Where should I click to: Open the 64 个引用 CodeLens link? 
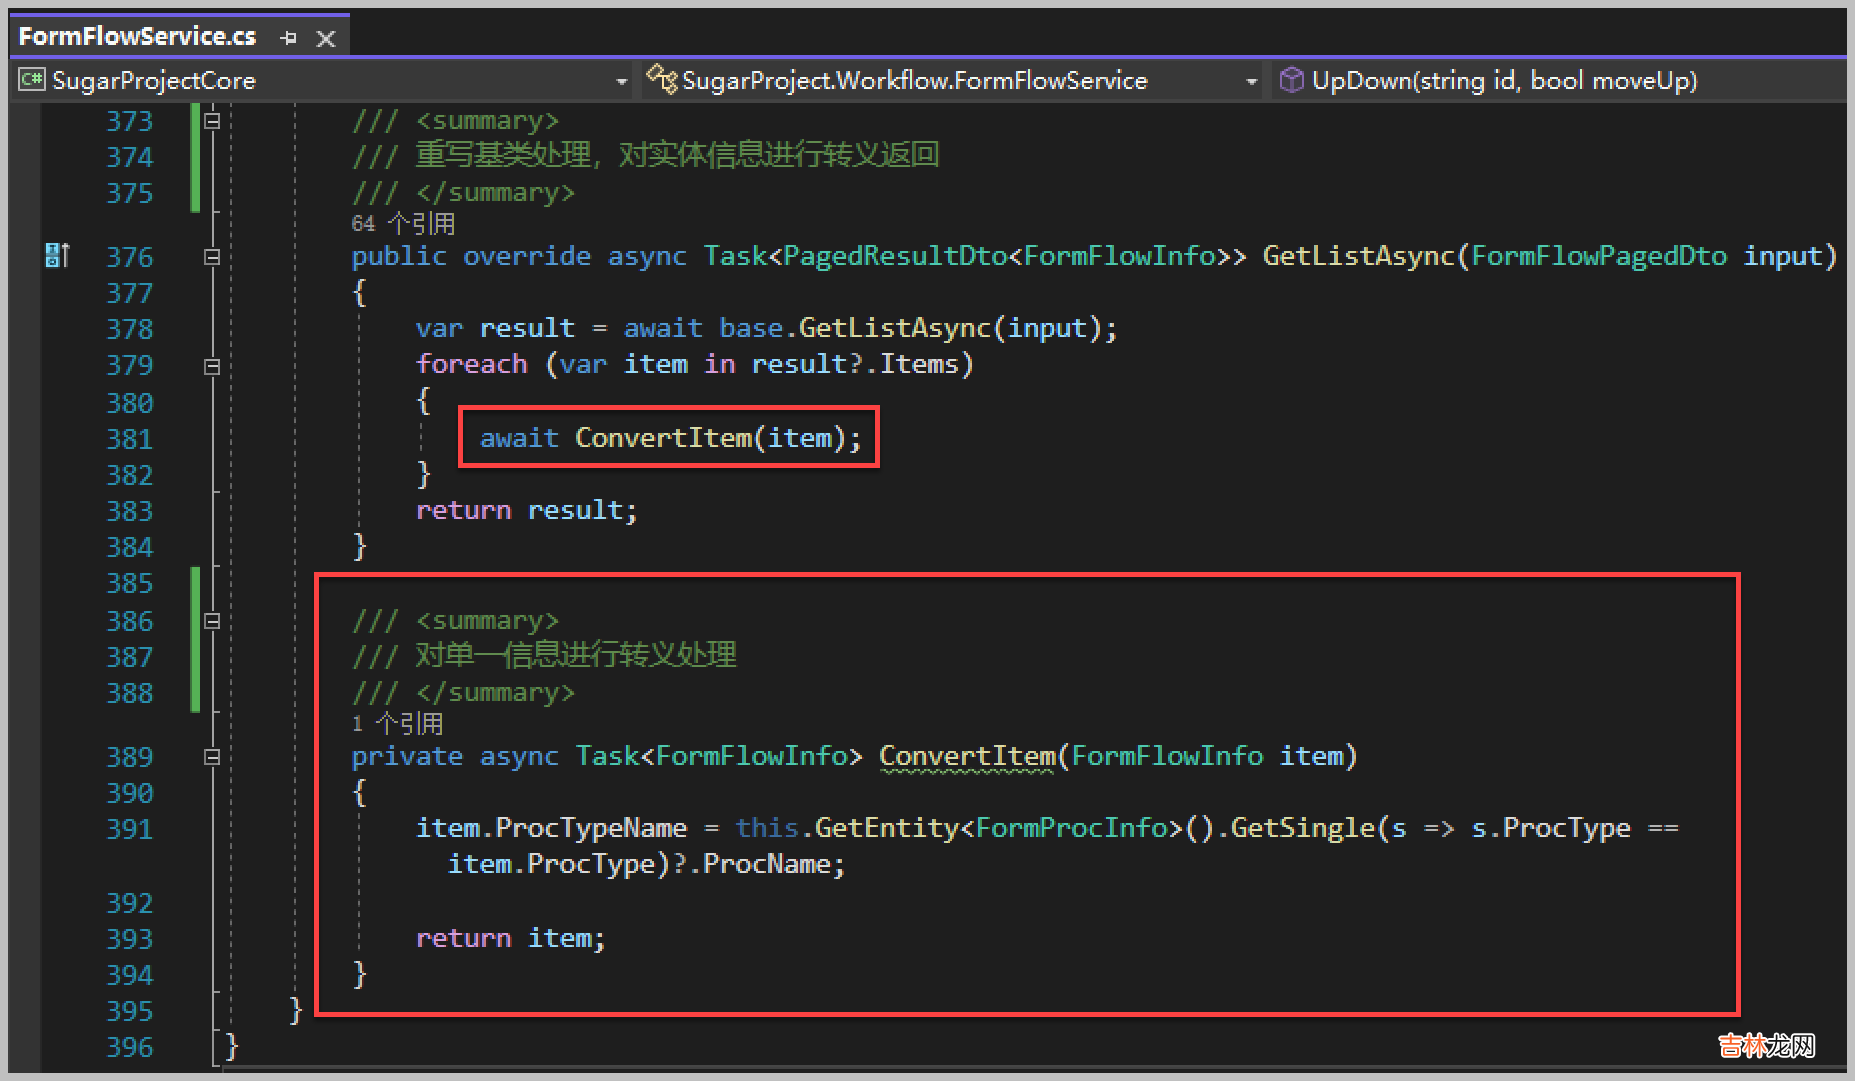(x=403, y=223)
